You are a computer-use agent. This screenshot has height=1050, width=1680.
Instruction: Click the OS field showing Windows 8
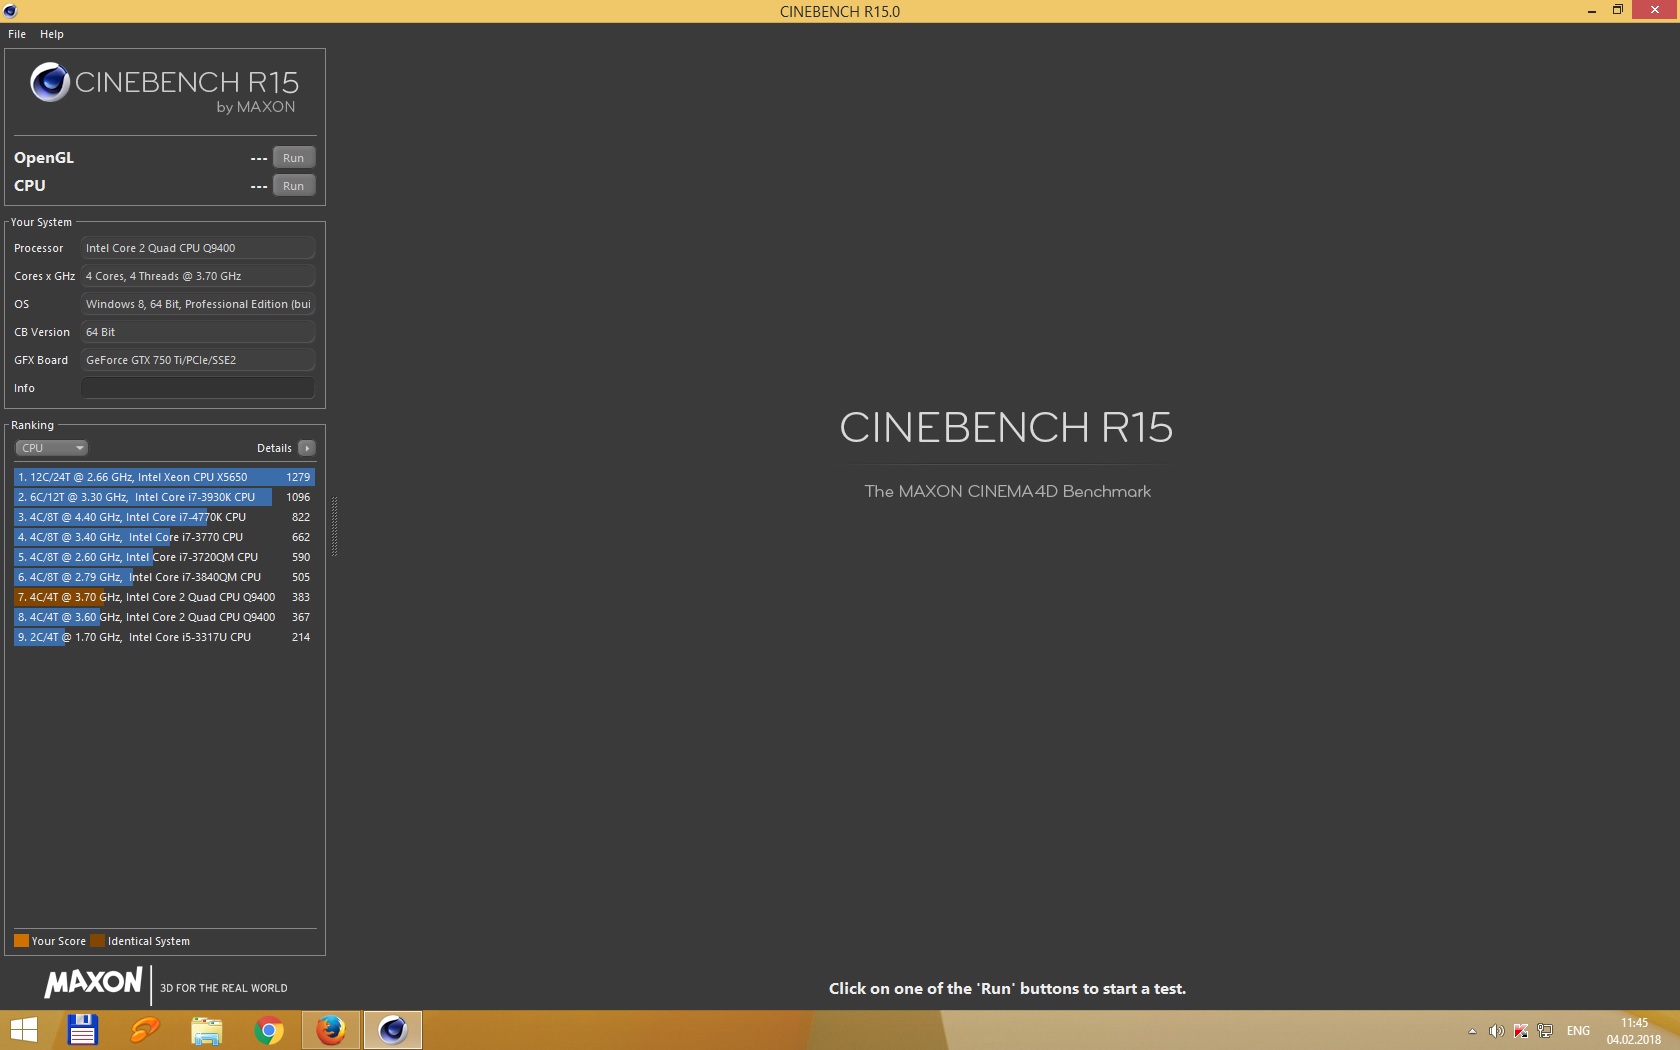coord(198,304)
